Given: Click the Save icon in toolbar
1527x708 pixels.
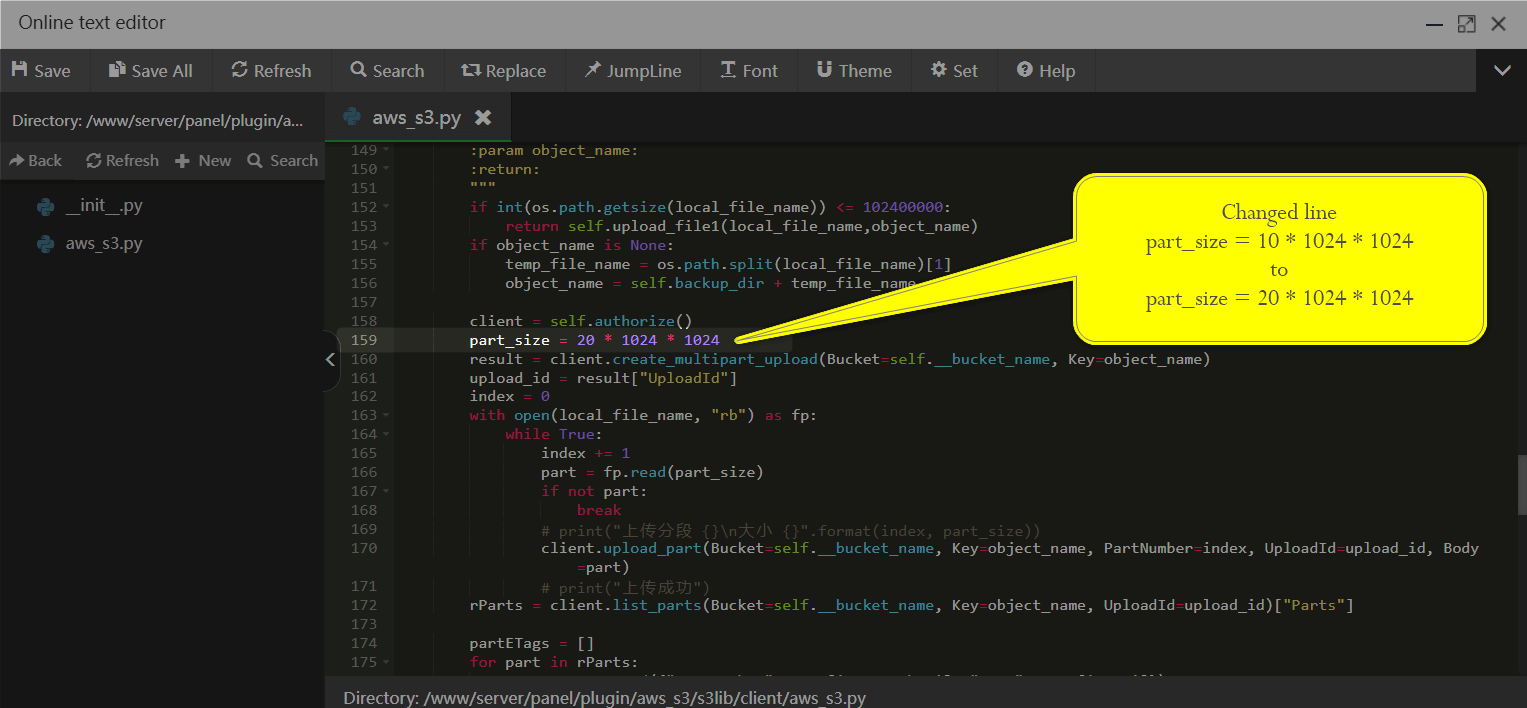Looking at the screenshot, I should (x=20, y=70).
